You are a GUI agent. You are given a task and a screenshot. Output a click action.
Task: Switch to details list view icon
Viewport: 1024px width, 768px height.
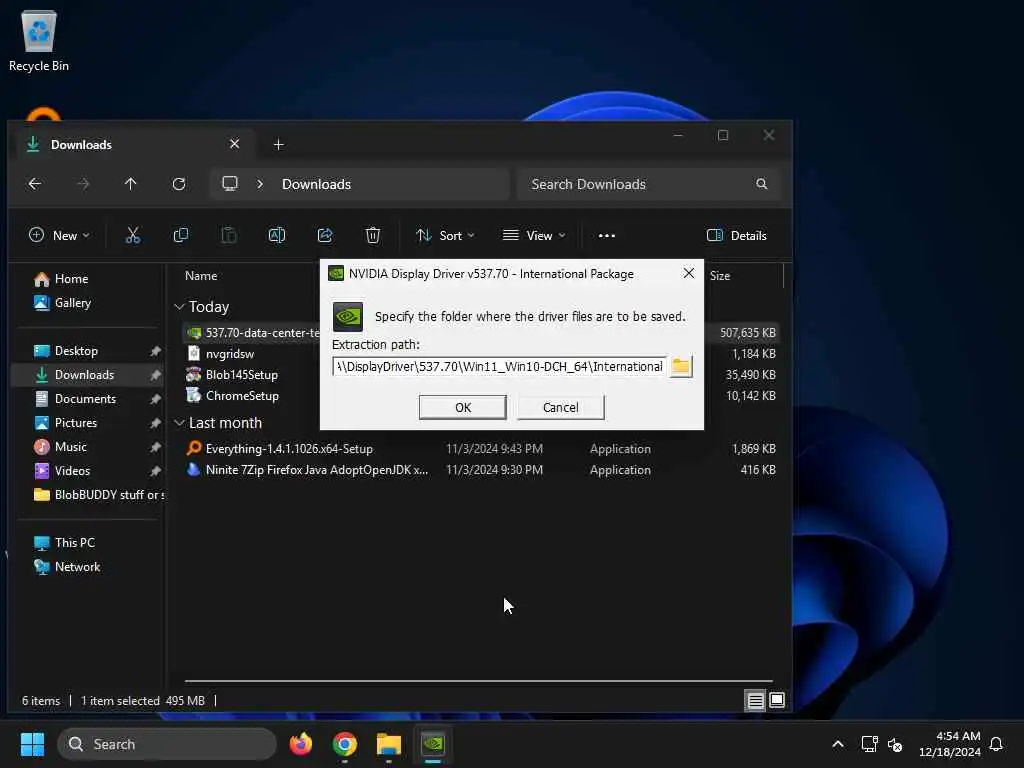[x=756, y=701]
